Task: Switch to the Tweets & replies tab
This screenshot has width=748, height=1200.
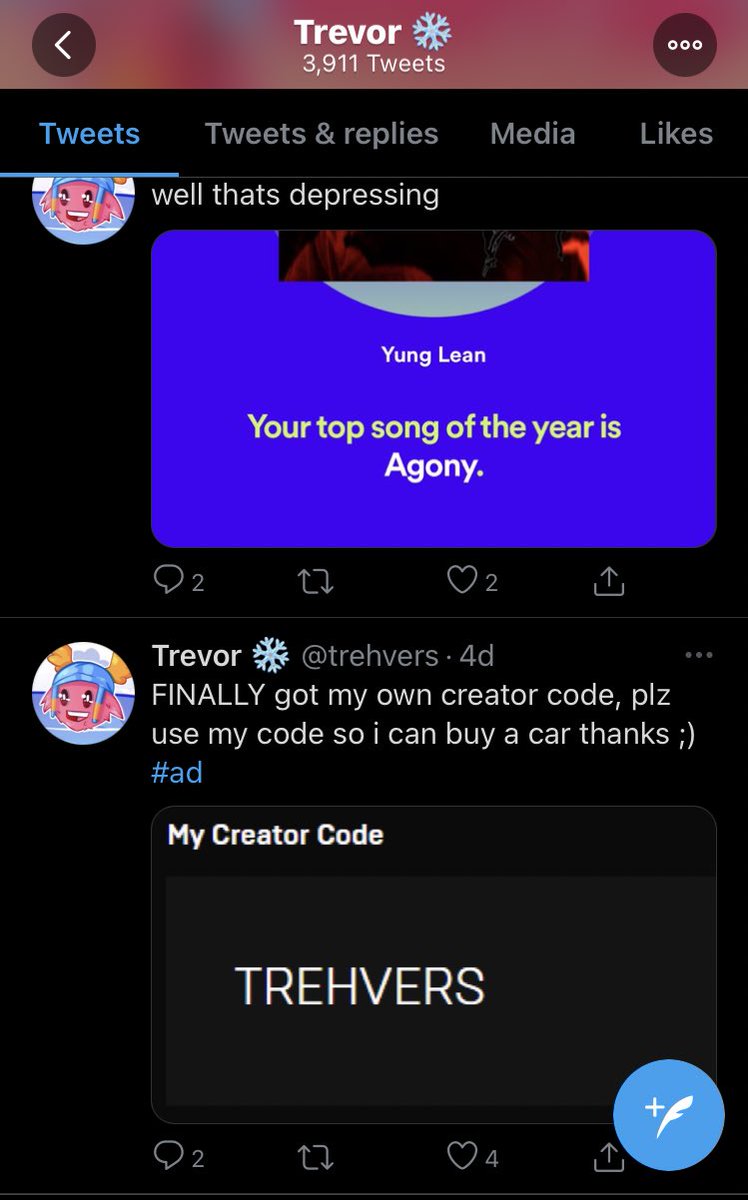Action: click(321, 134)
